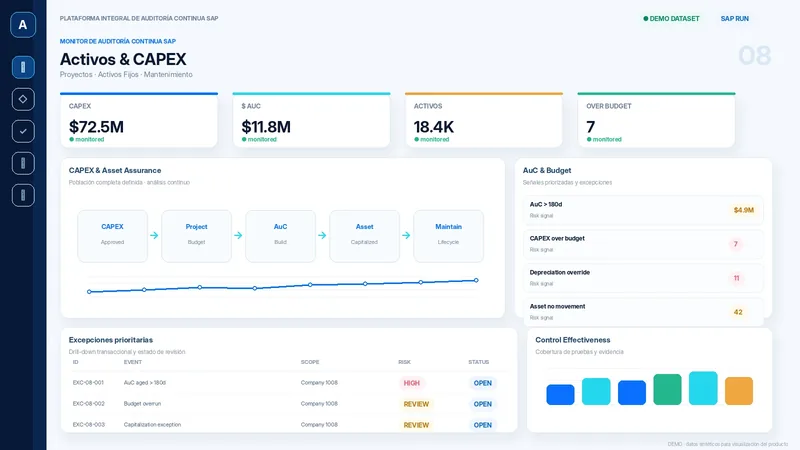Viewport: 800px width, 450px height.
Task: Click the 'Budget overrun' event
Action: (x=142, y=404)
